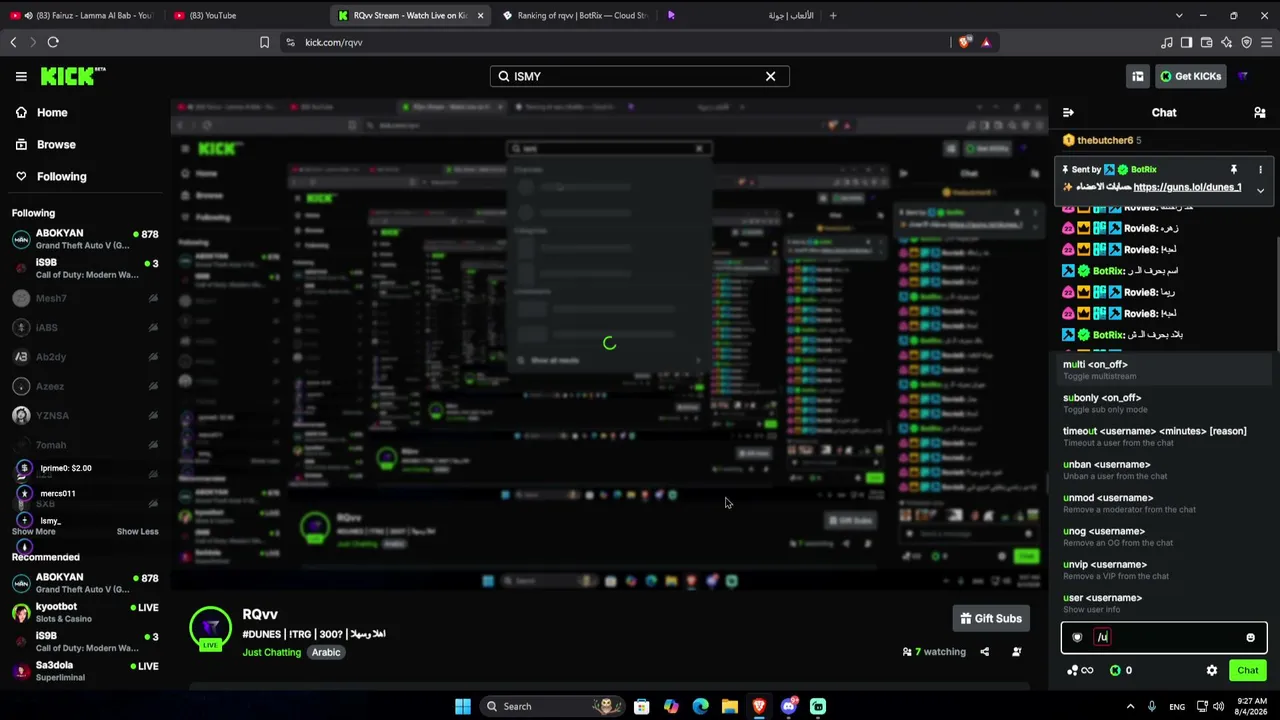Click the shield identity icon in chat input
Viewport: 1280px width, 720px height.
1077,637
